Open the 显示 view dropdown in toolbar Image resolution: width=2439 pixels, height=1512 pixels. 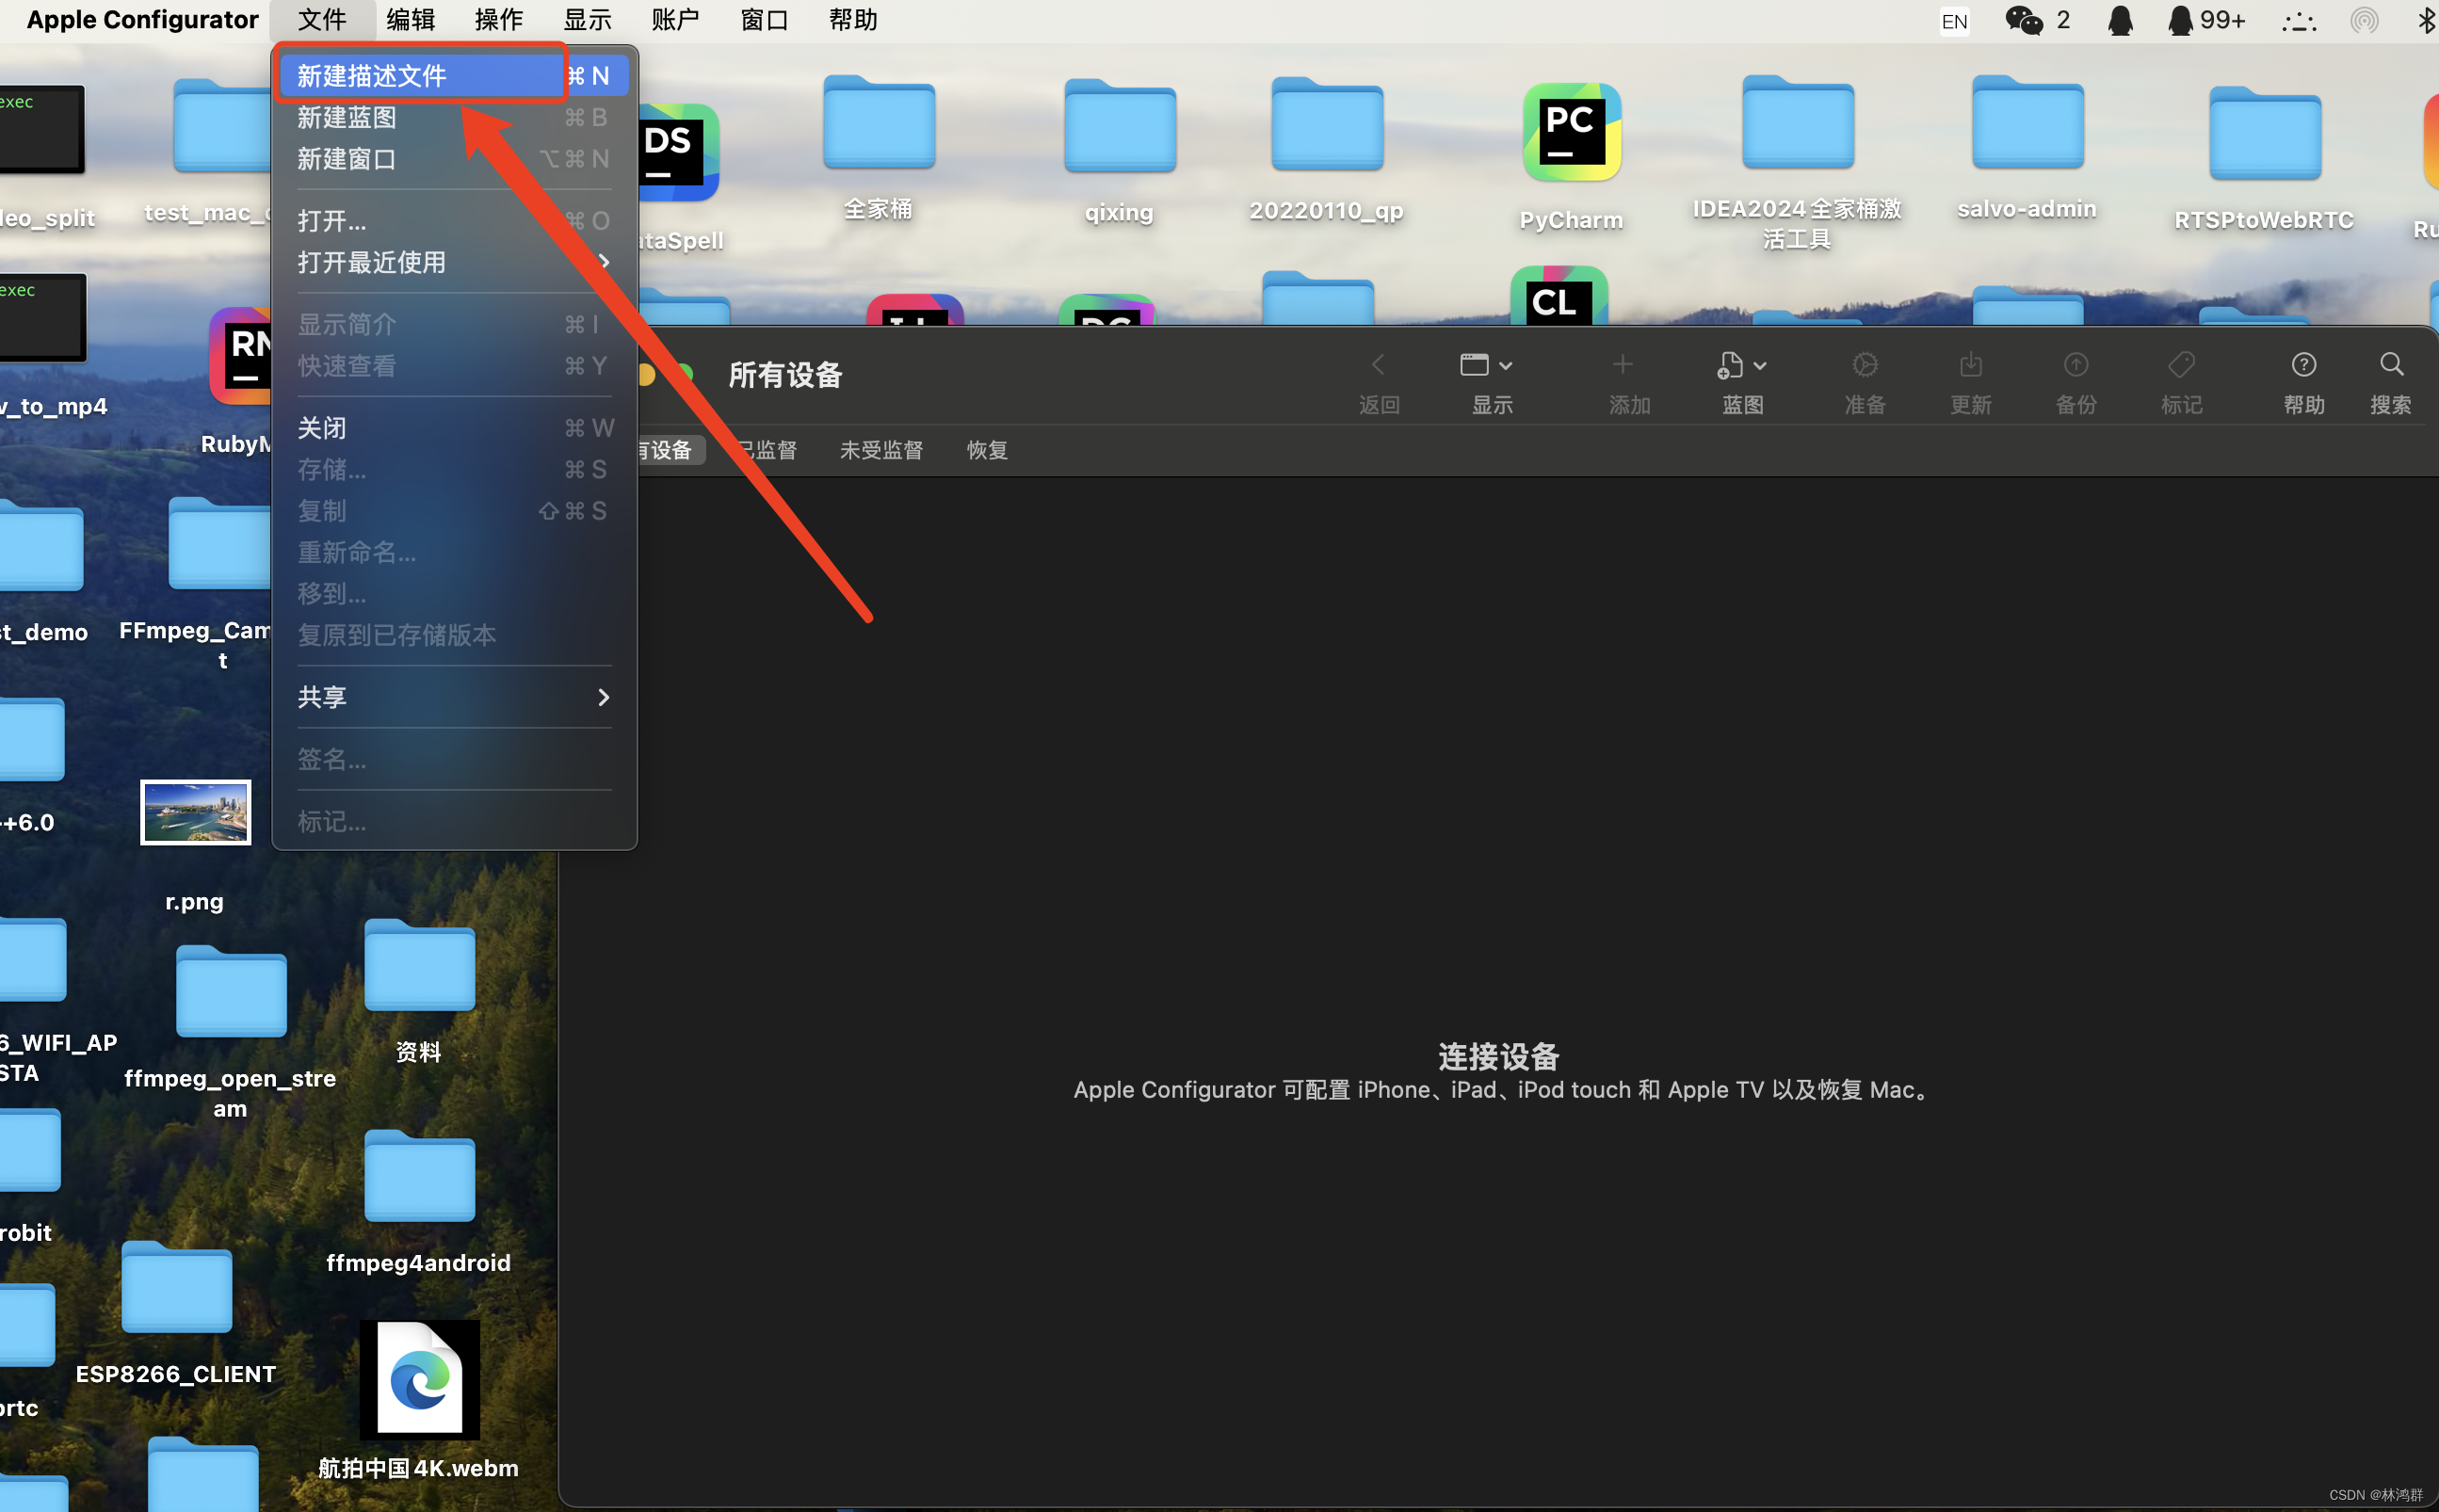pos(1486,365)
